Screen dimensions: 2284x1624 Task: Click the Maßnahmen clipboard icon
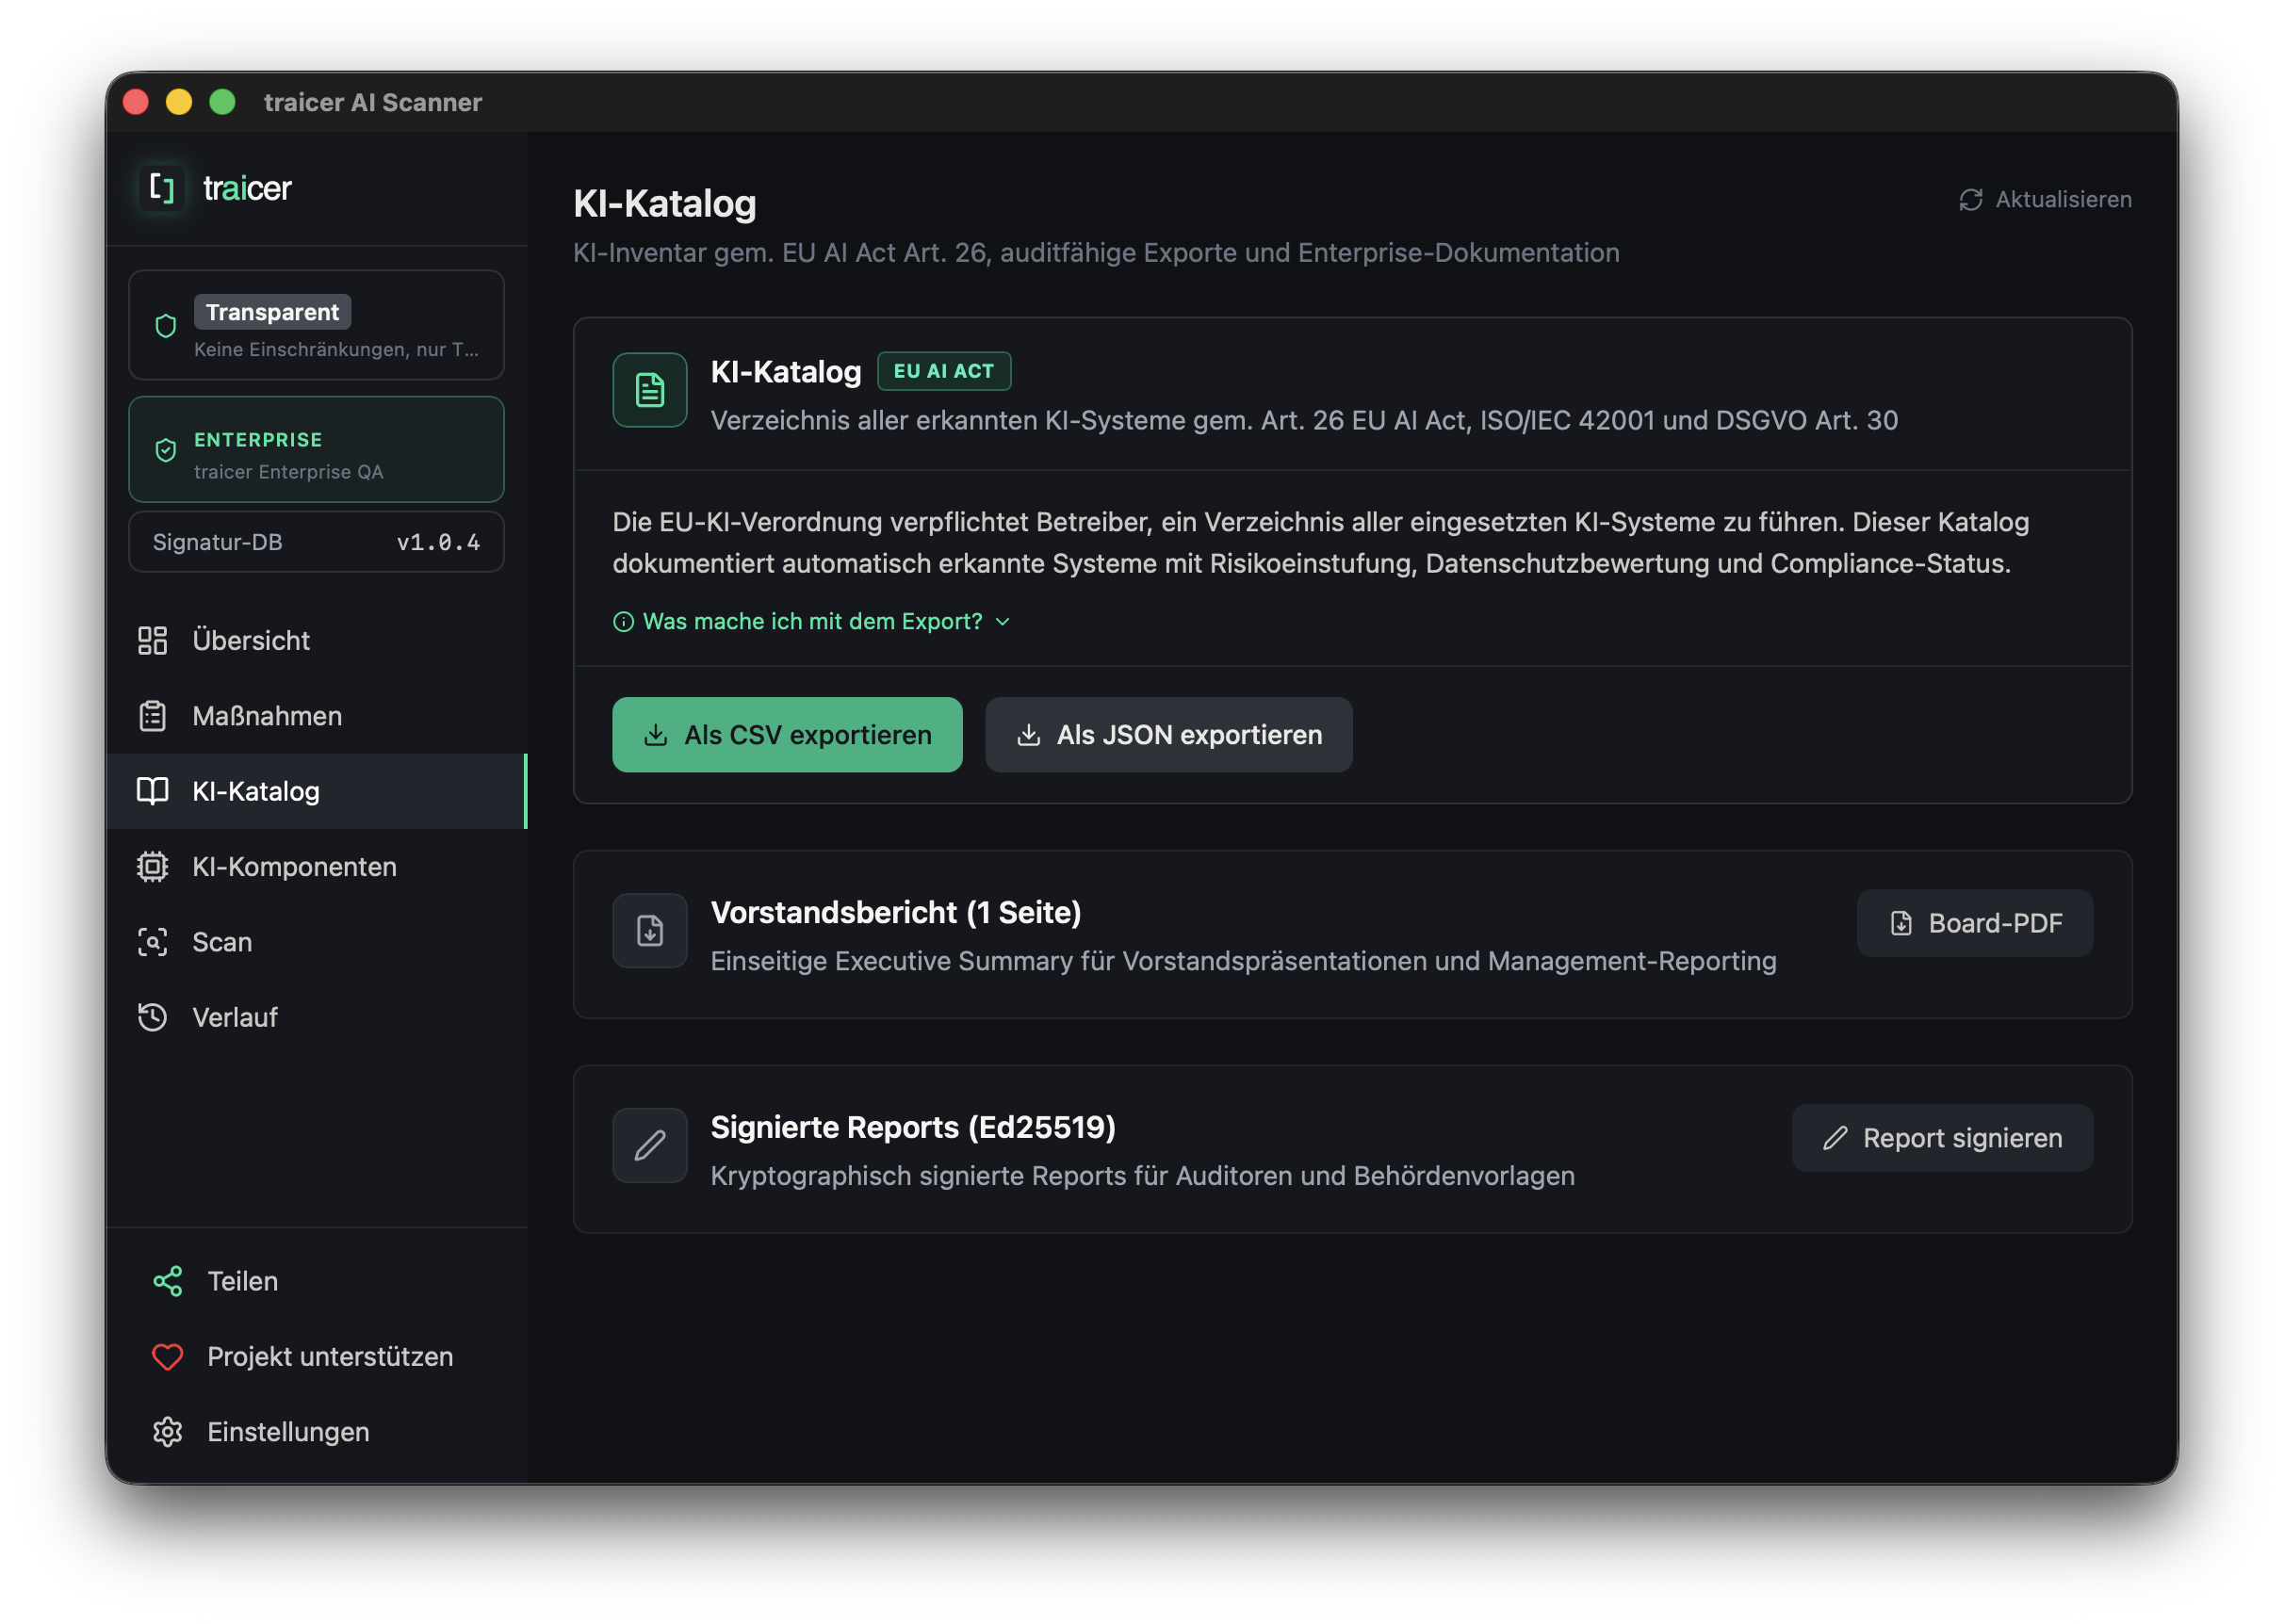[x=152, y=716]
